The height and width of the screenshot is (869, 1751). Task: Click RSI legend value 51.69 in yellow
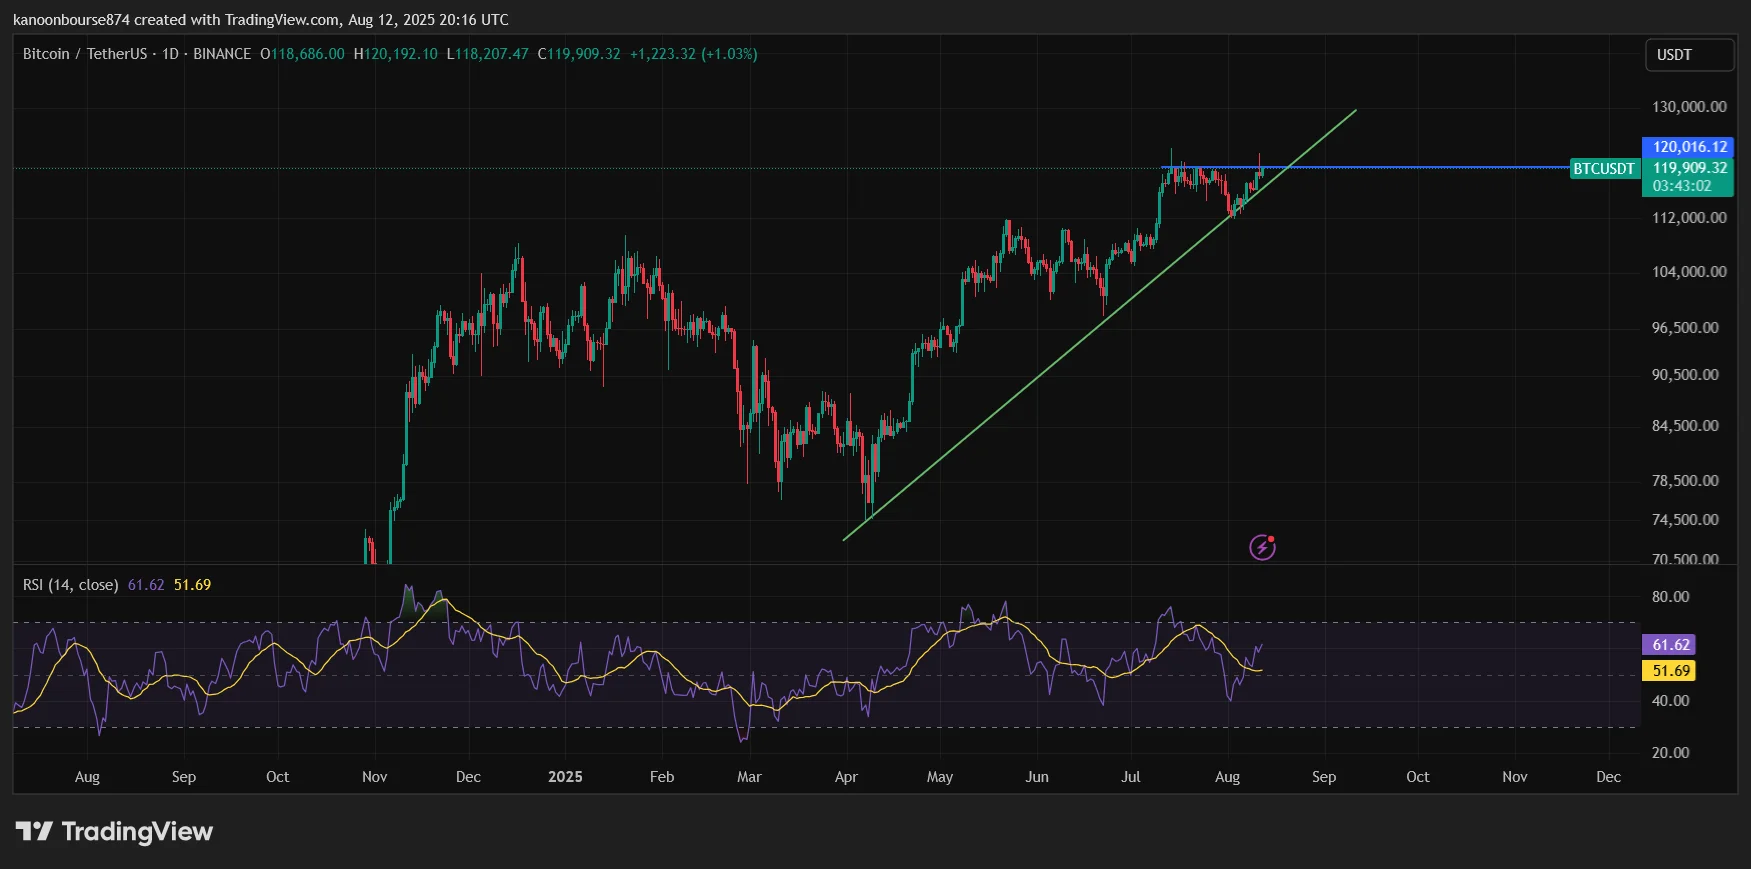click(192, 585)
